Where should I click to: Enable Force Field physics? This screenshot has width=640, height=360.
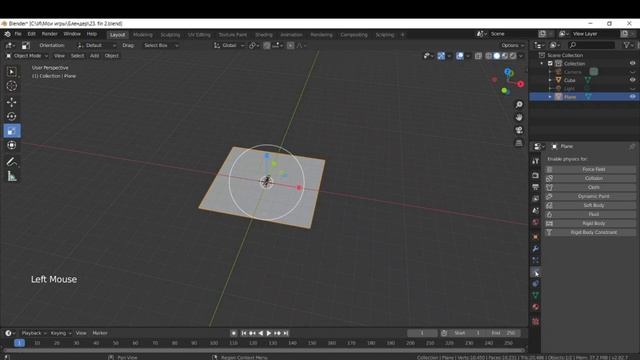pos(590,169)
